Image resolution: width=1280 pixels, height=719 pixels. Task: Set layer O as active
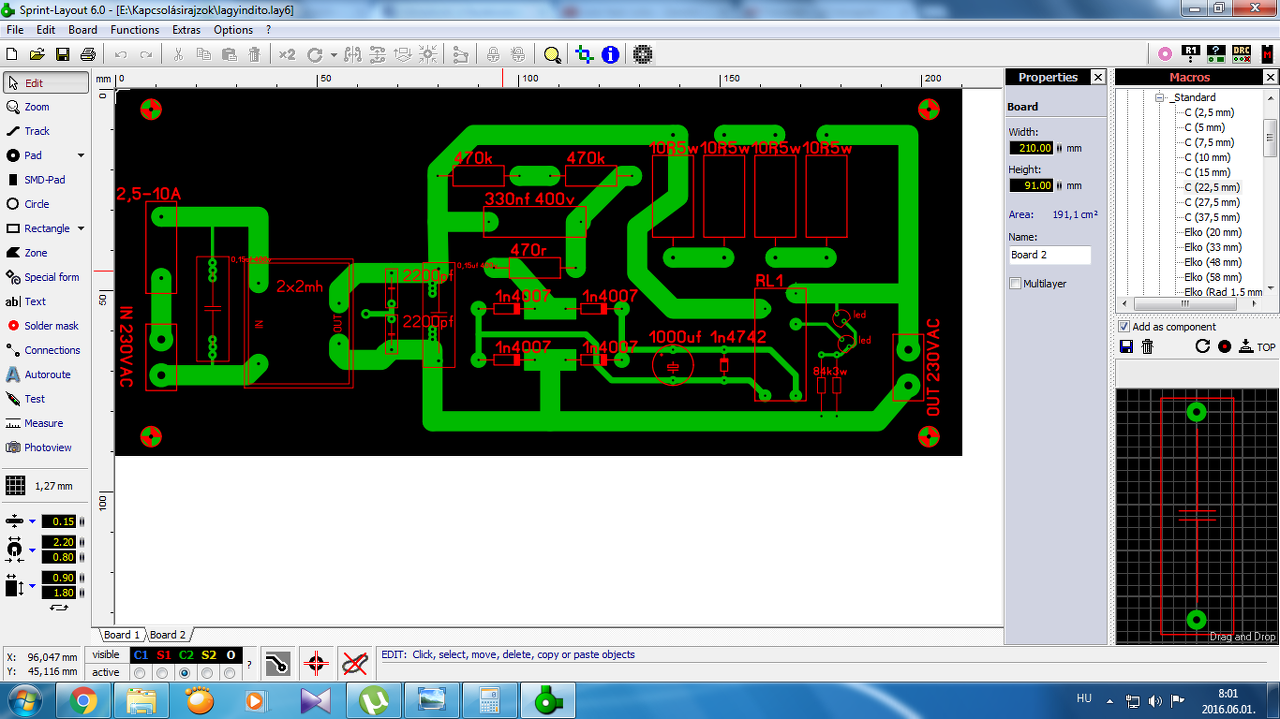pos(231,674)
